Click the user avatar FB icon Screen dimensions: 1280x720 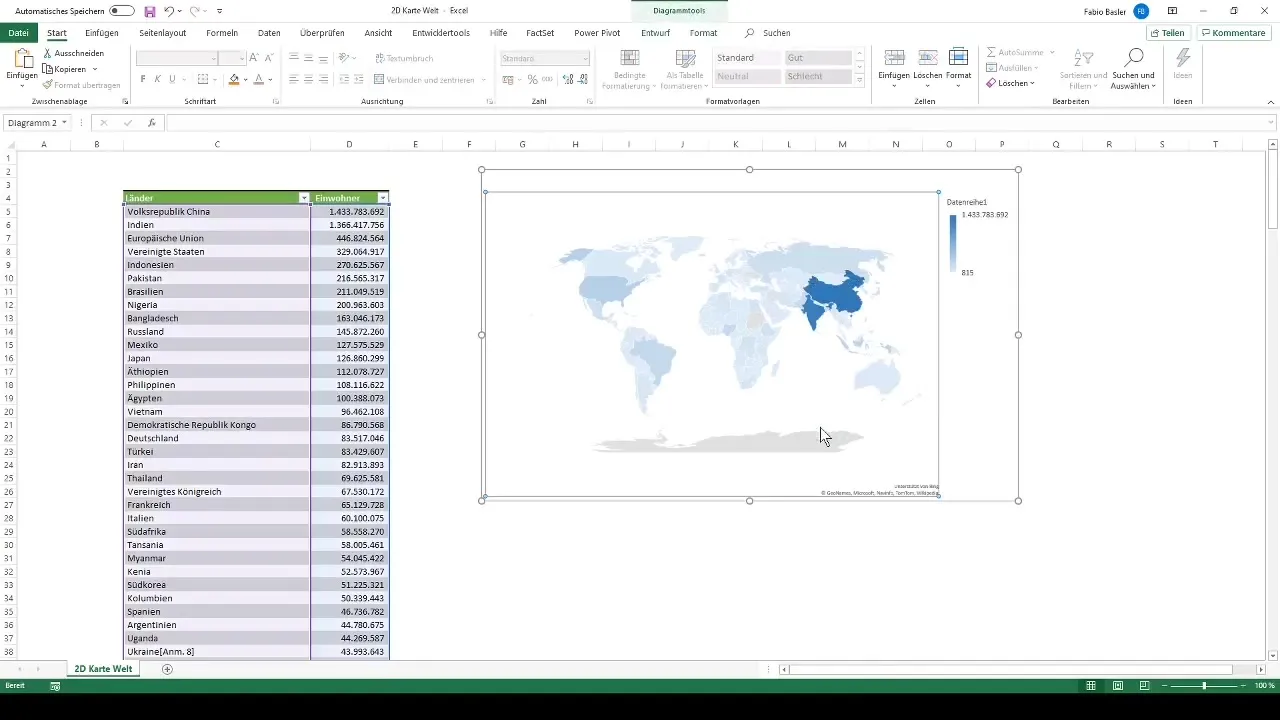pyautogui.click(x=1141, y=11)
